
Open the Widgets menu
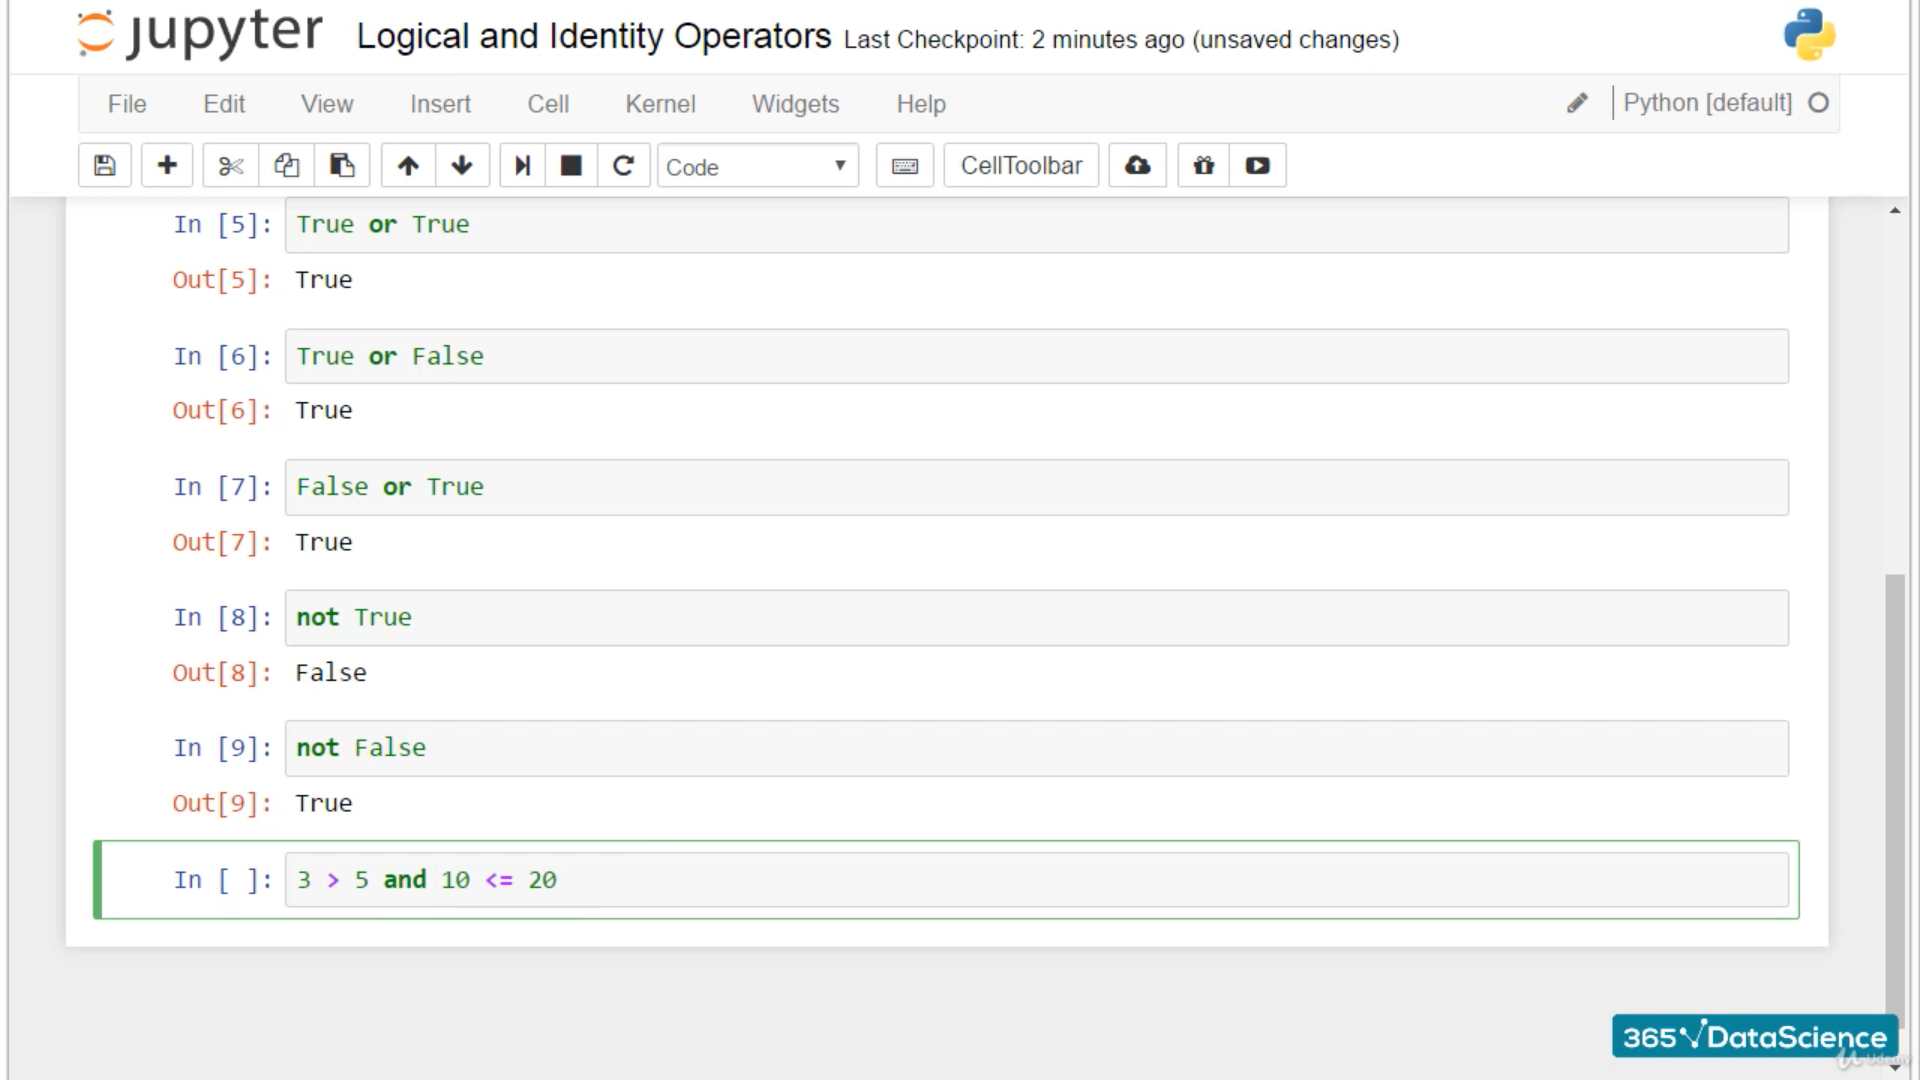click(x=795, y=104)
